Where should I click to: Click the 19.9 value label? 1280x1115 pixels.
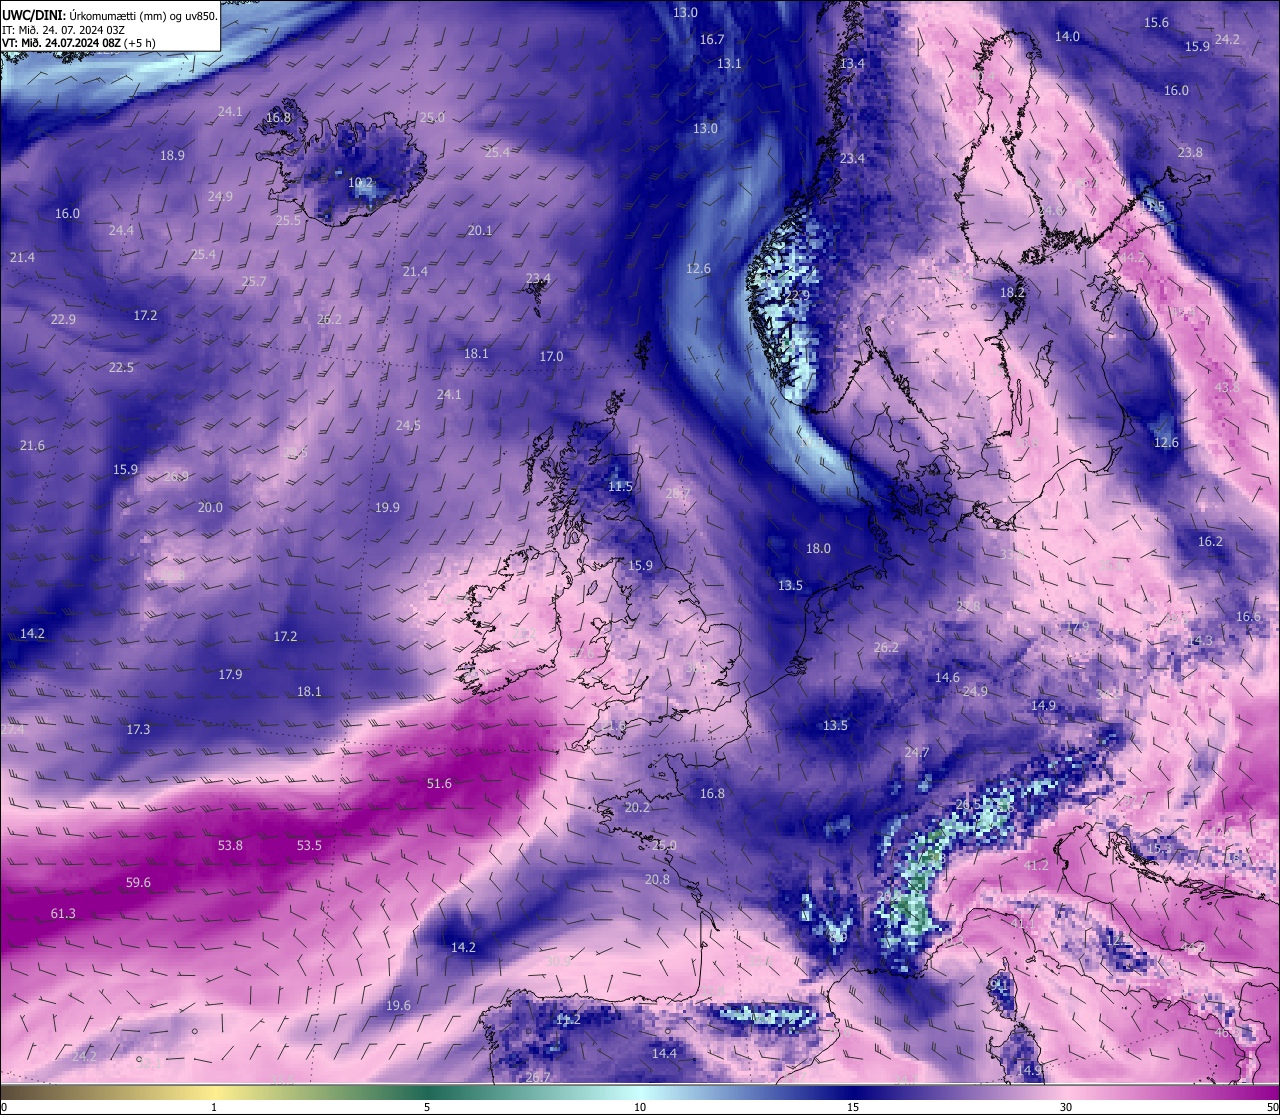coord(387,507)
